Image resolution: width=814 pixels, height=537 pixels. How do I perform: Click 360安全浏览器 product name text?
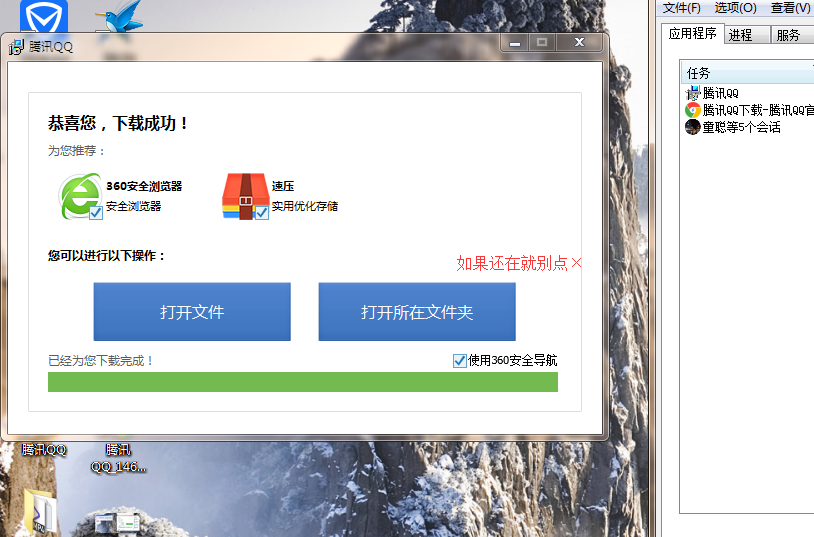tap(144, 186)
